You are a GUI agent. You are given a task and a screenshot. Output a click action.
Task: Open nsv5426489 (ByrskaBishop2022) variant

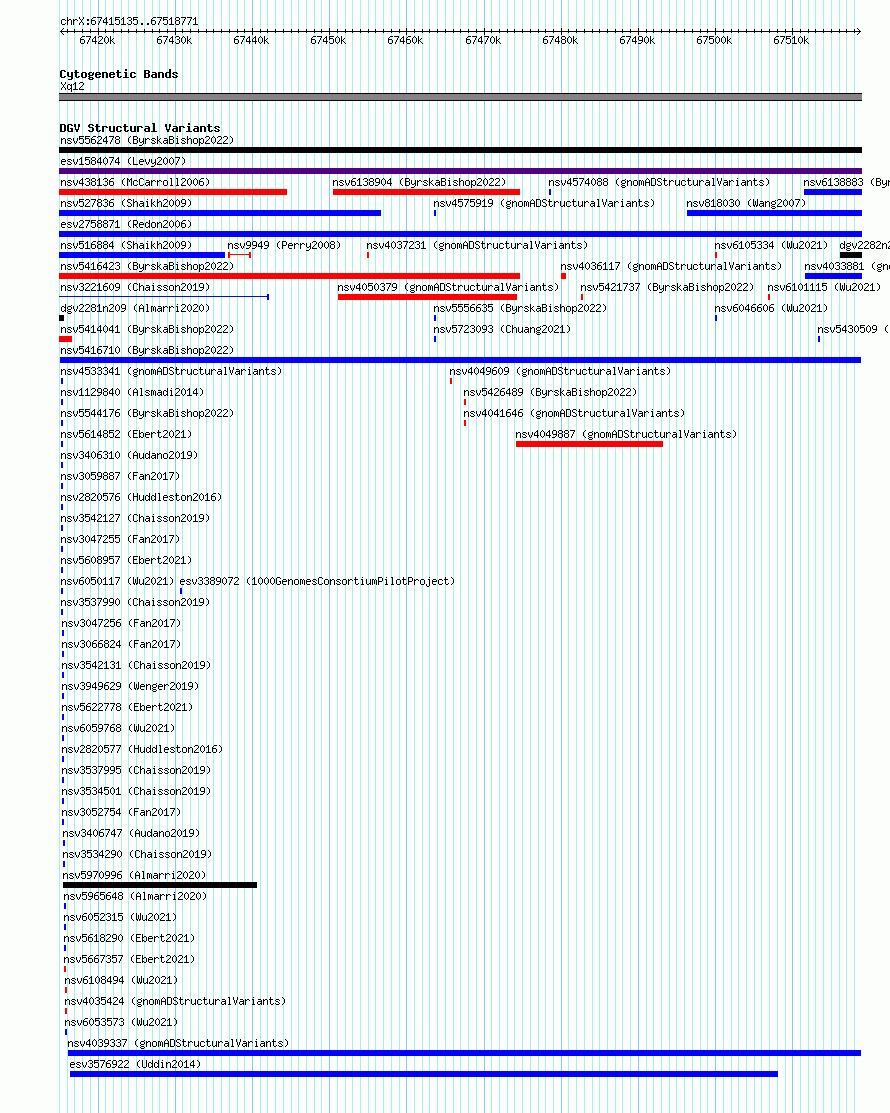(x=550, y=393)
